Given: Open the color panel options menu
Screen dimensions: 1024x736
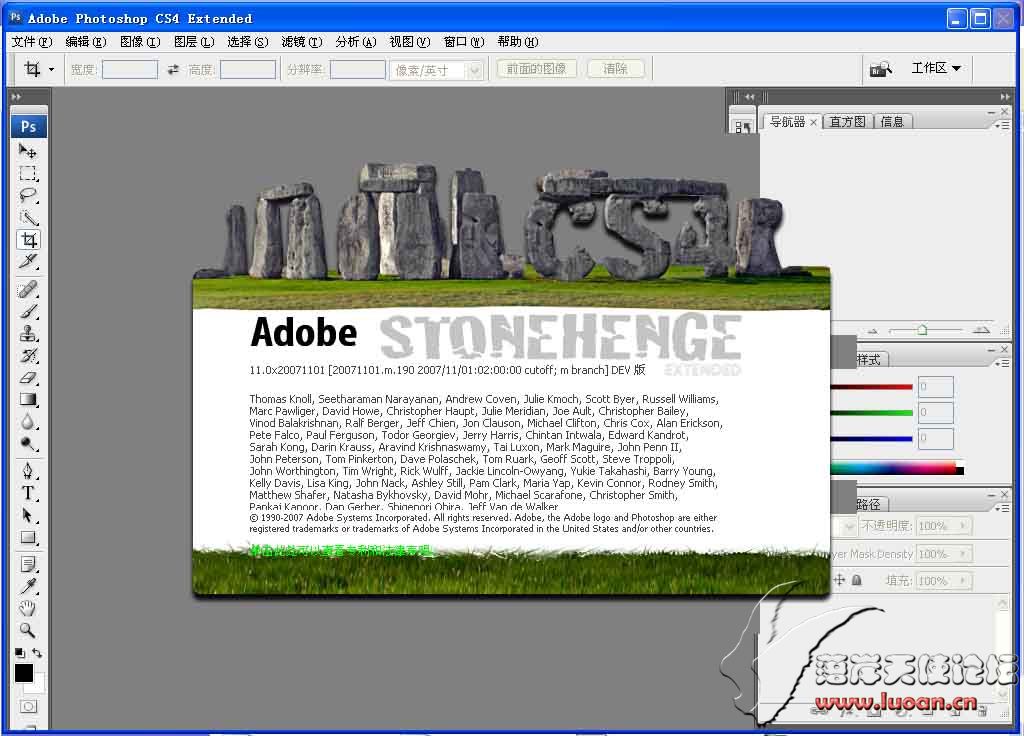Looking at the screenshot, I should tap(1002, 363).
